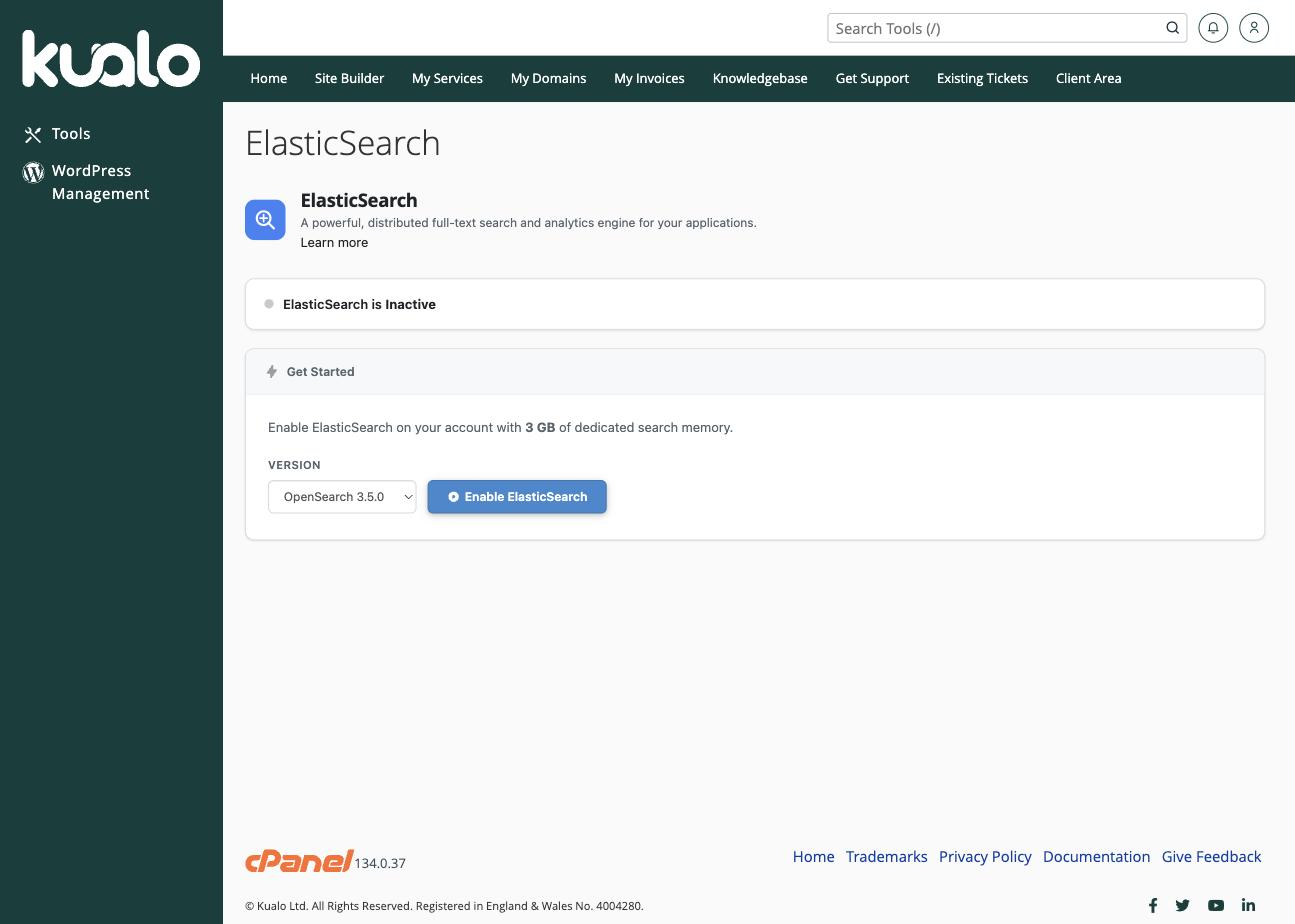Viewport: 1295px width, 924px height.
Task: Click the ElasticSearch page title
Action: pos(343,143)
